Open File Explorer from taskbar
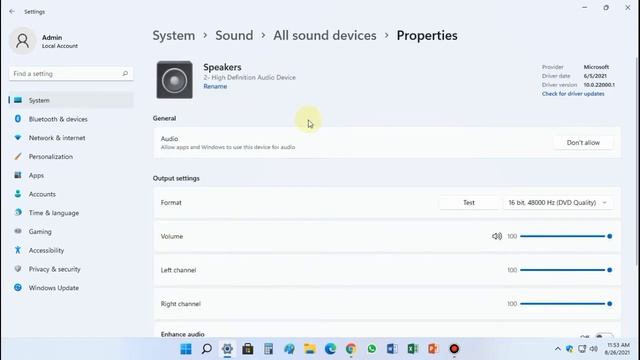Screen dimensions: 640x360 tap(310, 349)
